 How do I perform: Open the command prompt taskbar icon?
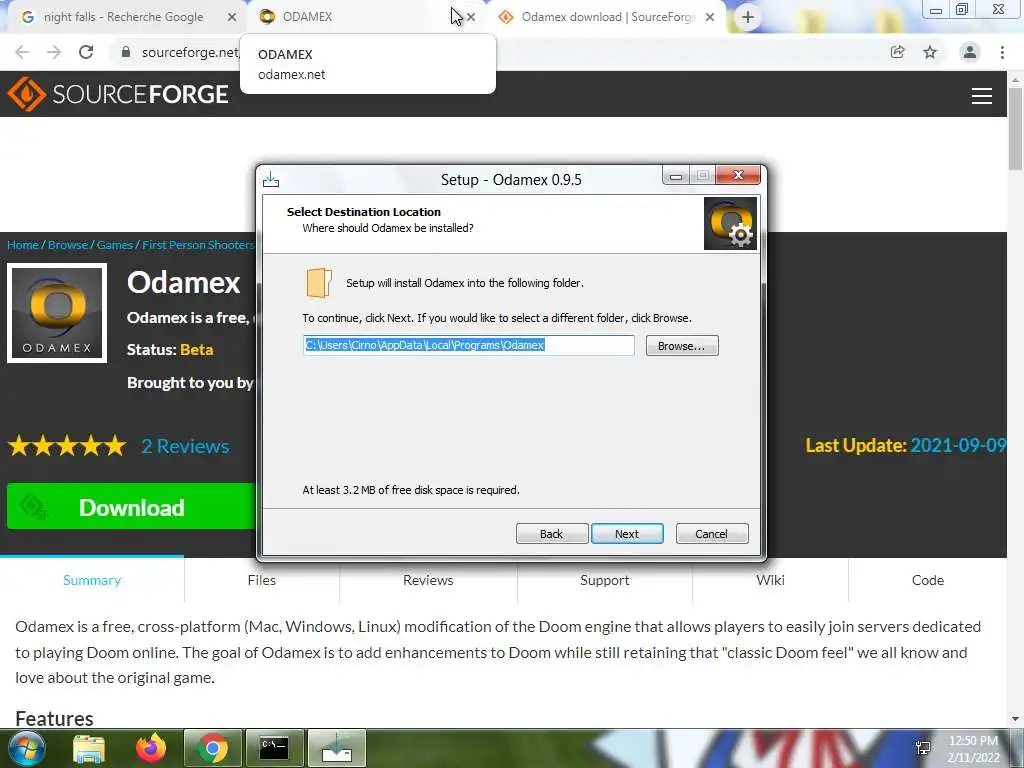tap(274, 748)
